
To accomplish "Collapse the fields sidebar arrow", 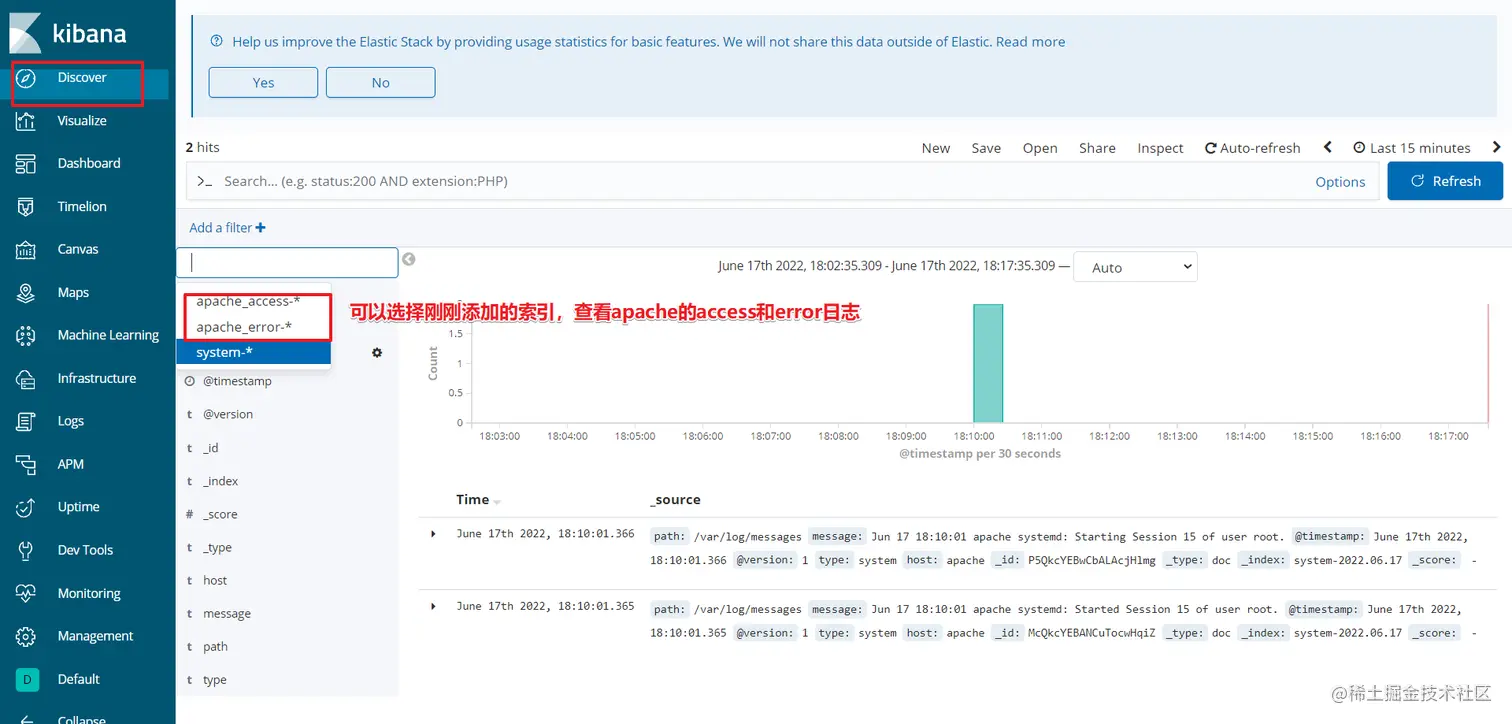I will (x=408, y=260).
